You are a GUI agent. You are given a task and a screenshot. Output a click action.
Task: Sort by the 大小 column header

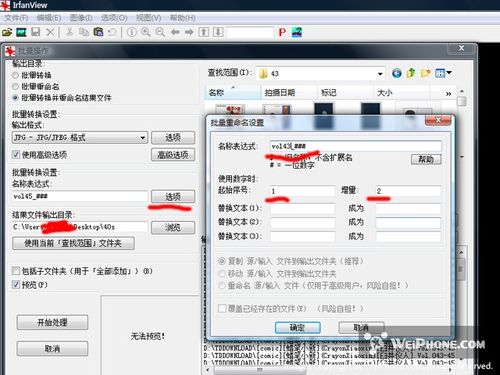click(401, 92)
